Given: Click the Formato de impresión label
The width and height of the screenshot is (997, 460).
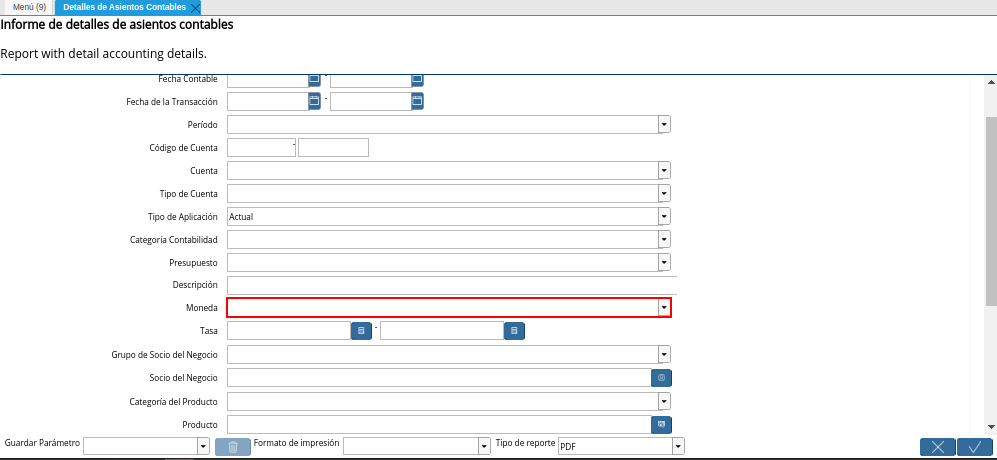Looking at the screenshot, I should pos(296,442).
